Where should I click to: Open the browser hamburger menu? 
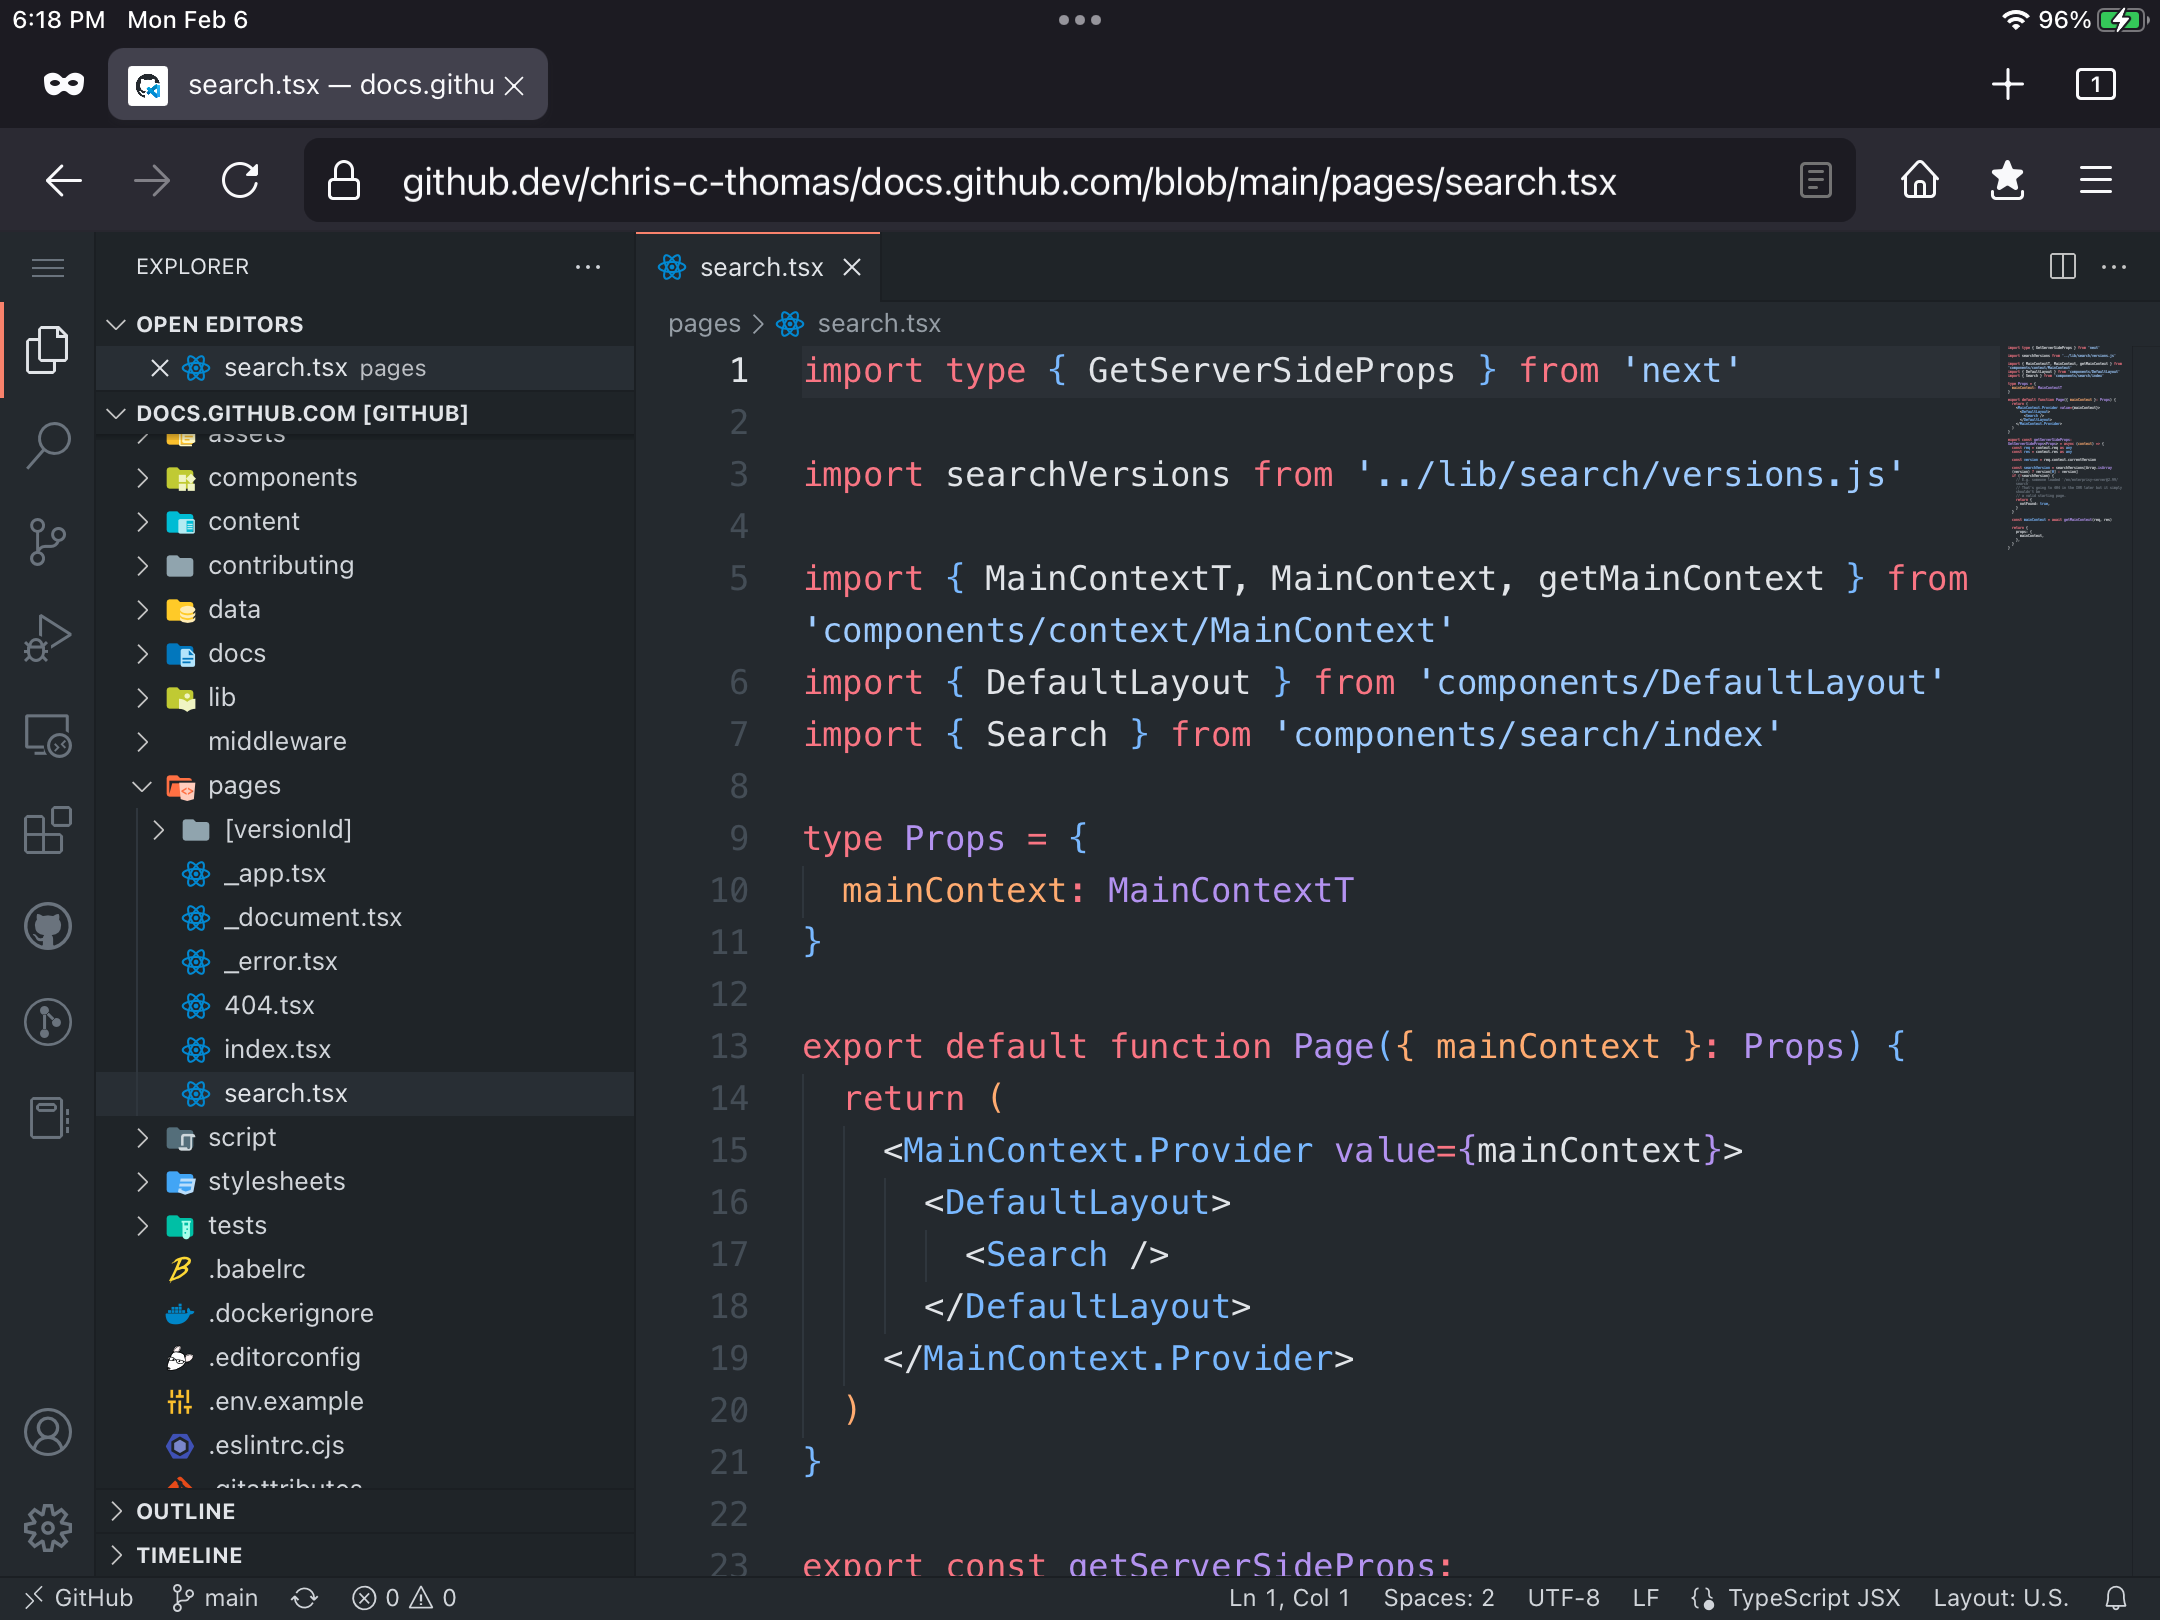pyautogui.click(x=2095, y=181)
